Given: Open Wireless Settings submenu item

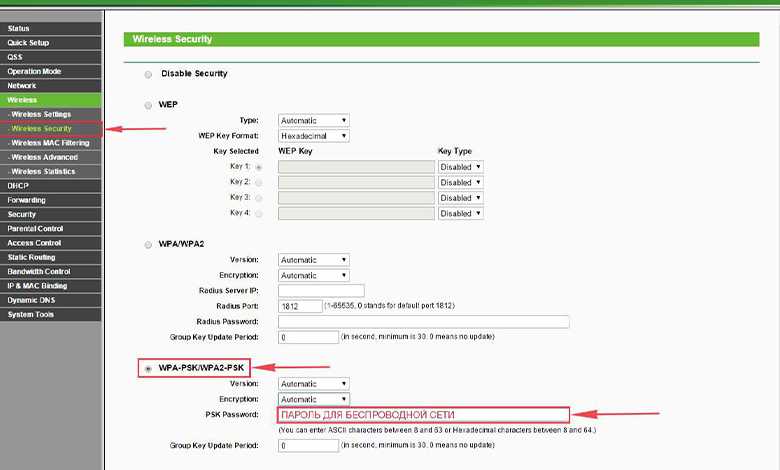Looking at the screenshot, I should click(x=51, y=114).
